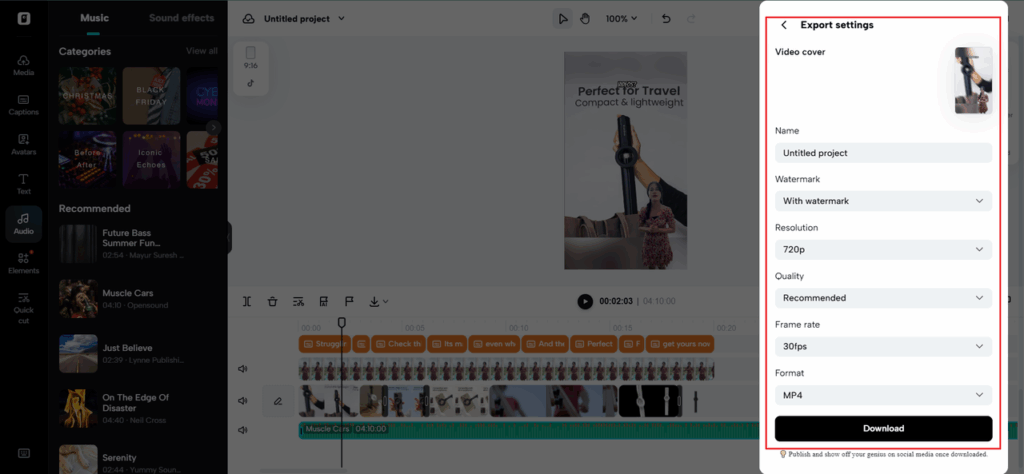This screenshot has width=1024, height=474.
Task: Open the Black Friday music category
Action: click(152, 96)
